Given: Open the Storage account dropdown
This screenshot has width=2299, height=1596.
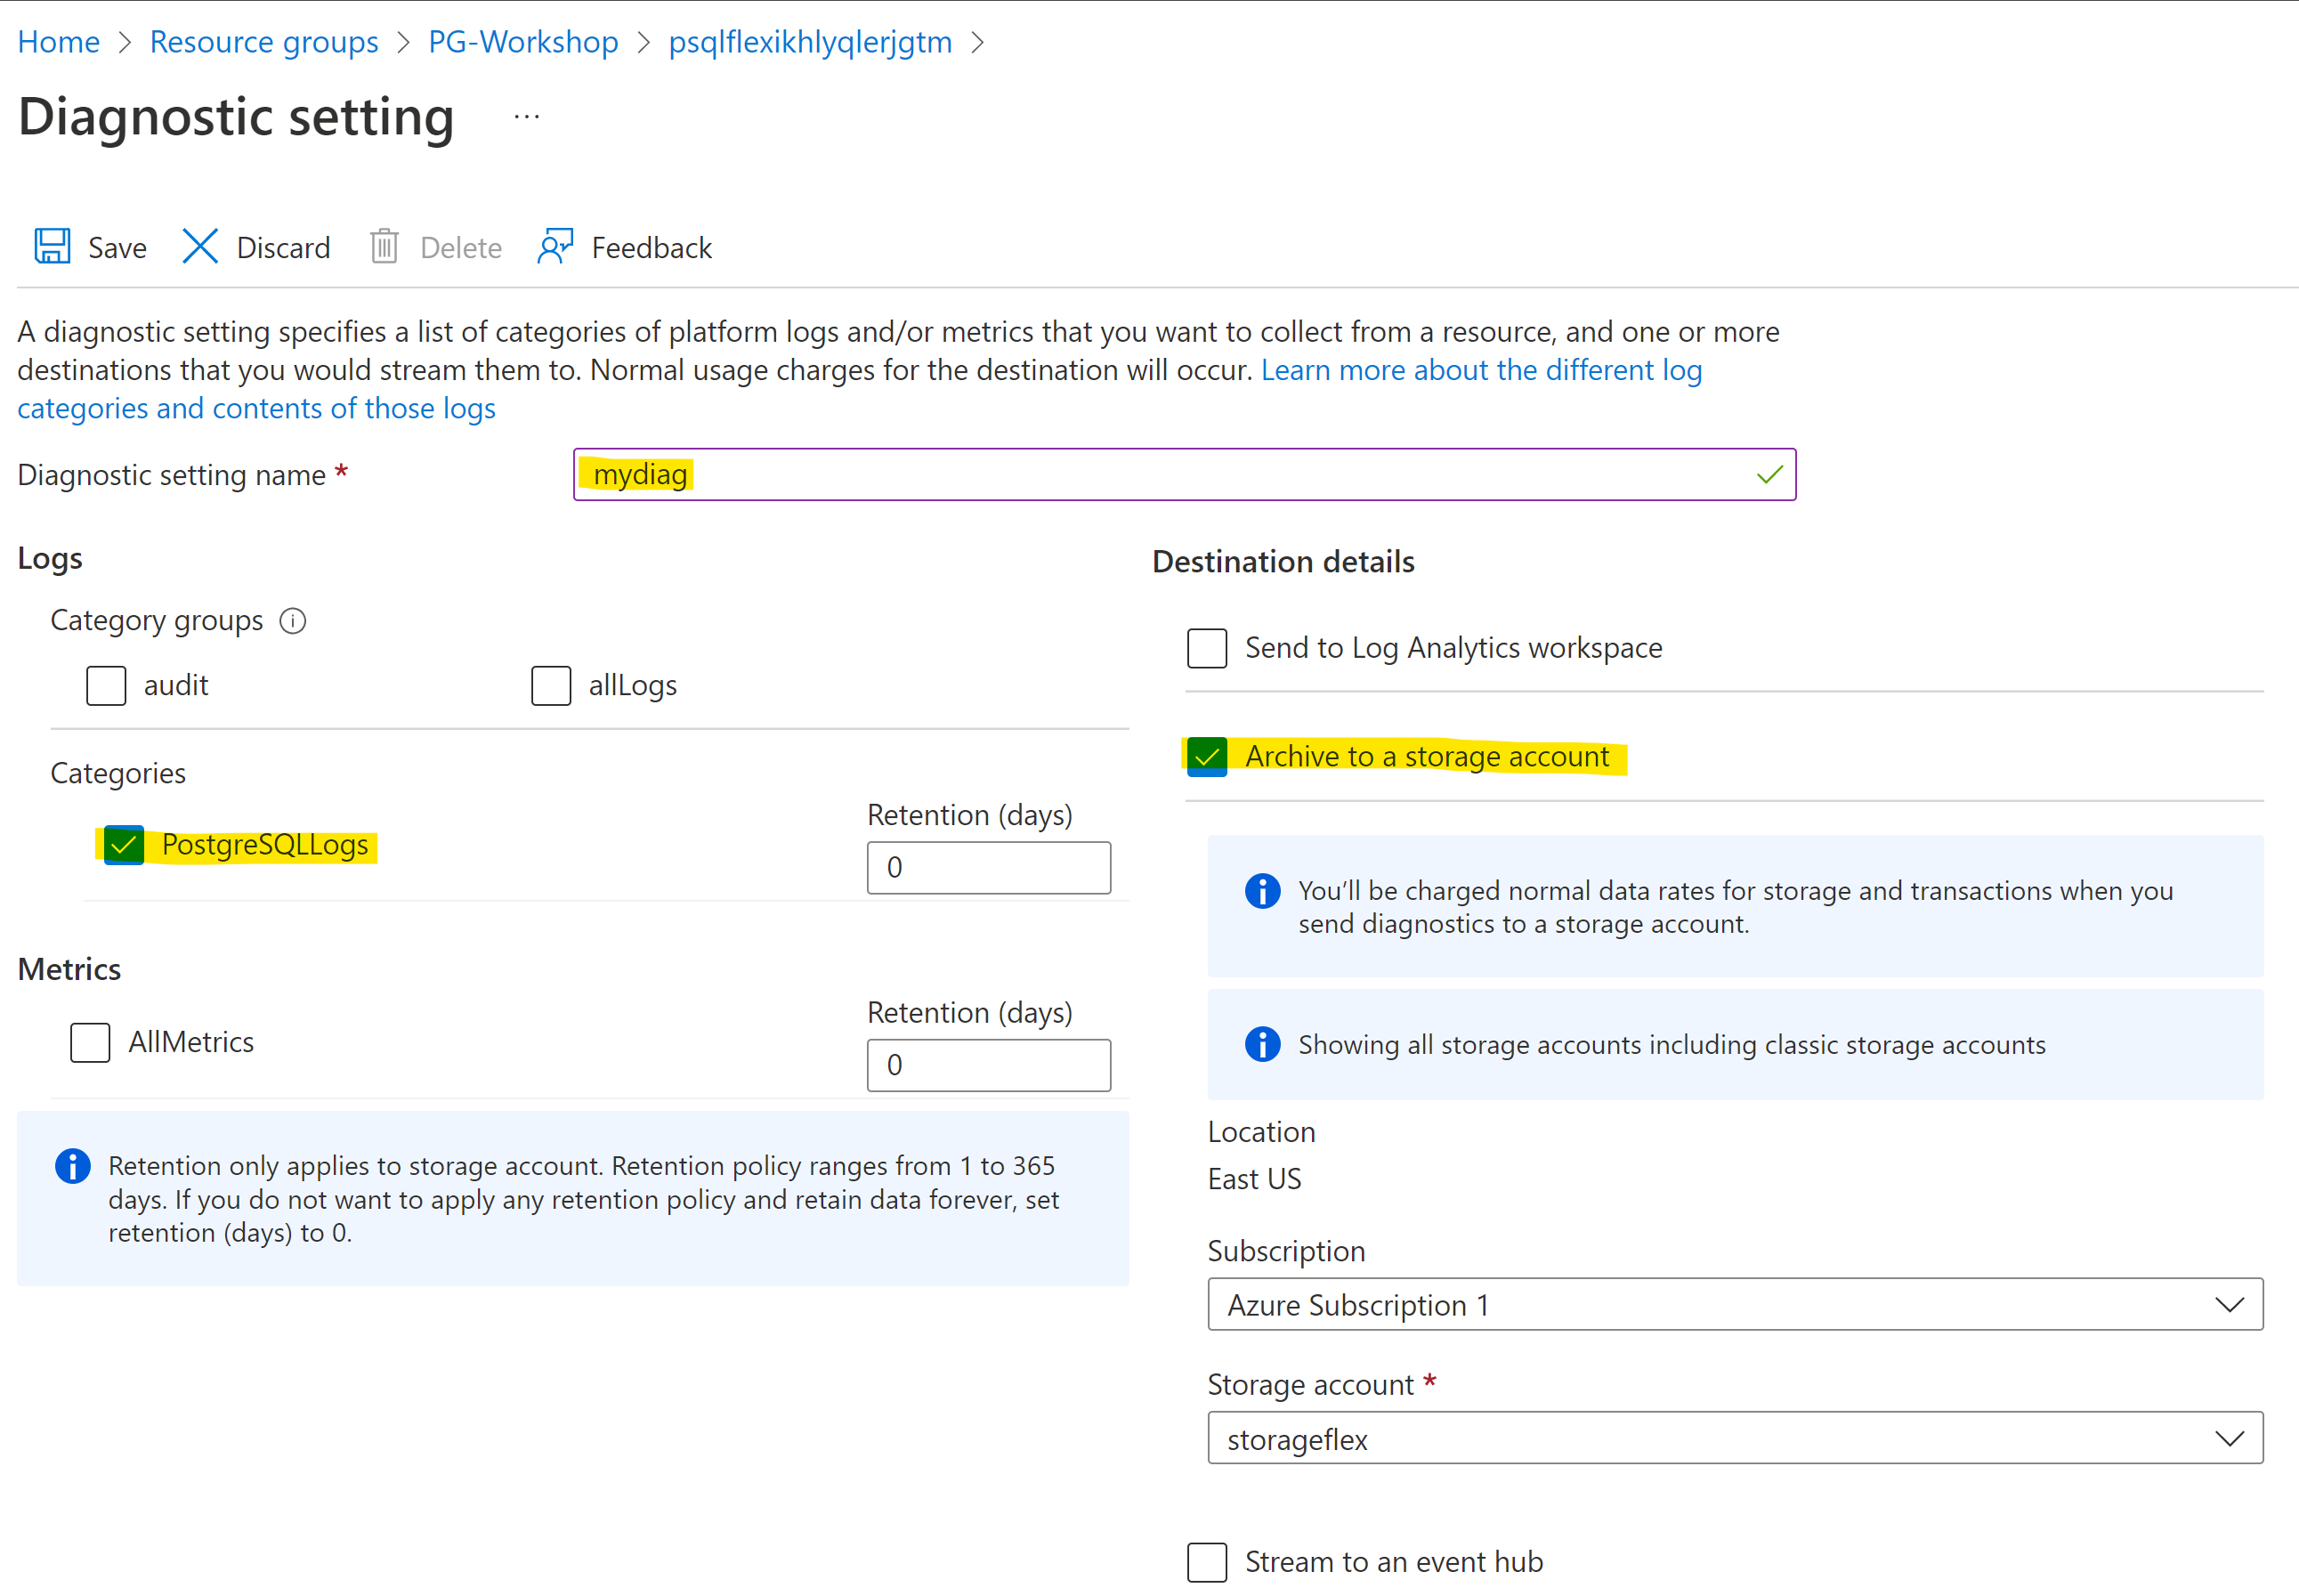Looking at the screenshot, I should point(1734,1439).
